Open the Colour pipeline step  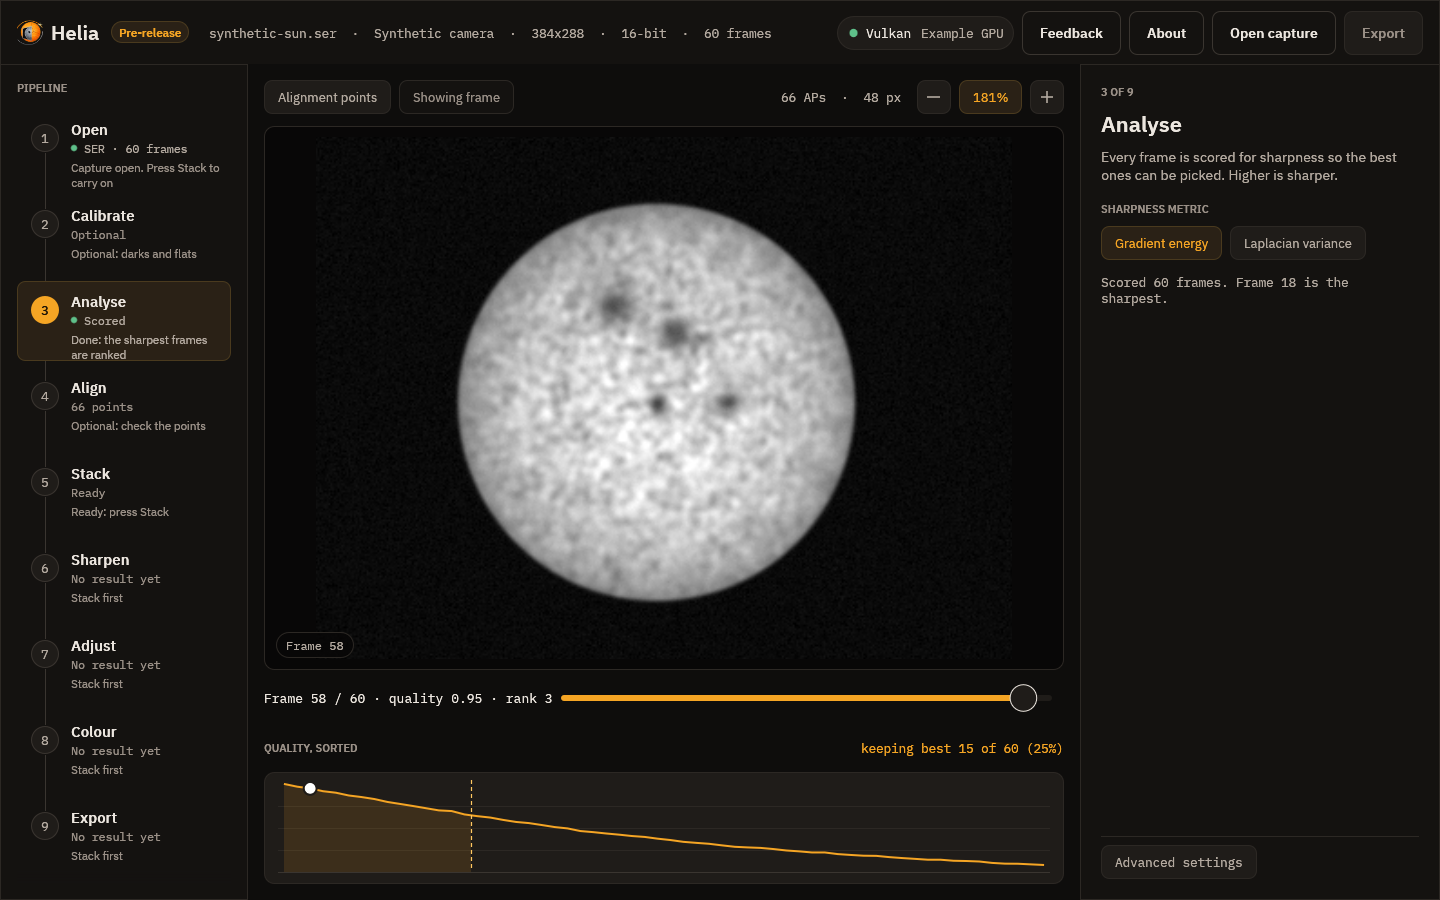pyautogui.click(x=124, y=751)
